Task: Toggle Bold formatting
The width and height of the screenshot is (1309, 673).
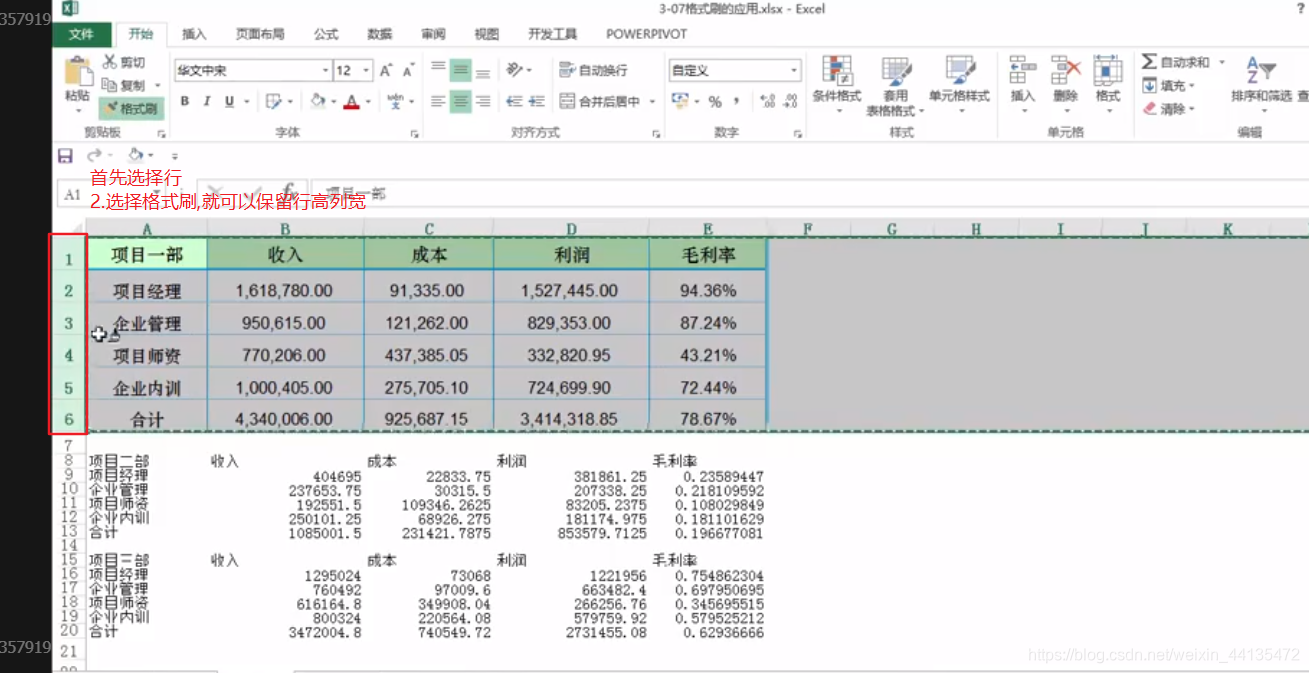Action: click(185, 101)
